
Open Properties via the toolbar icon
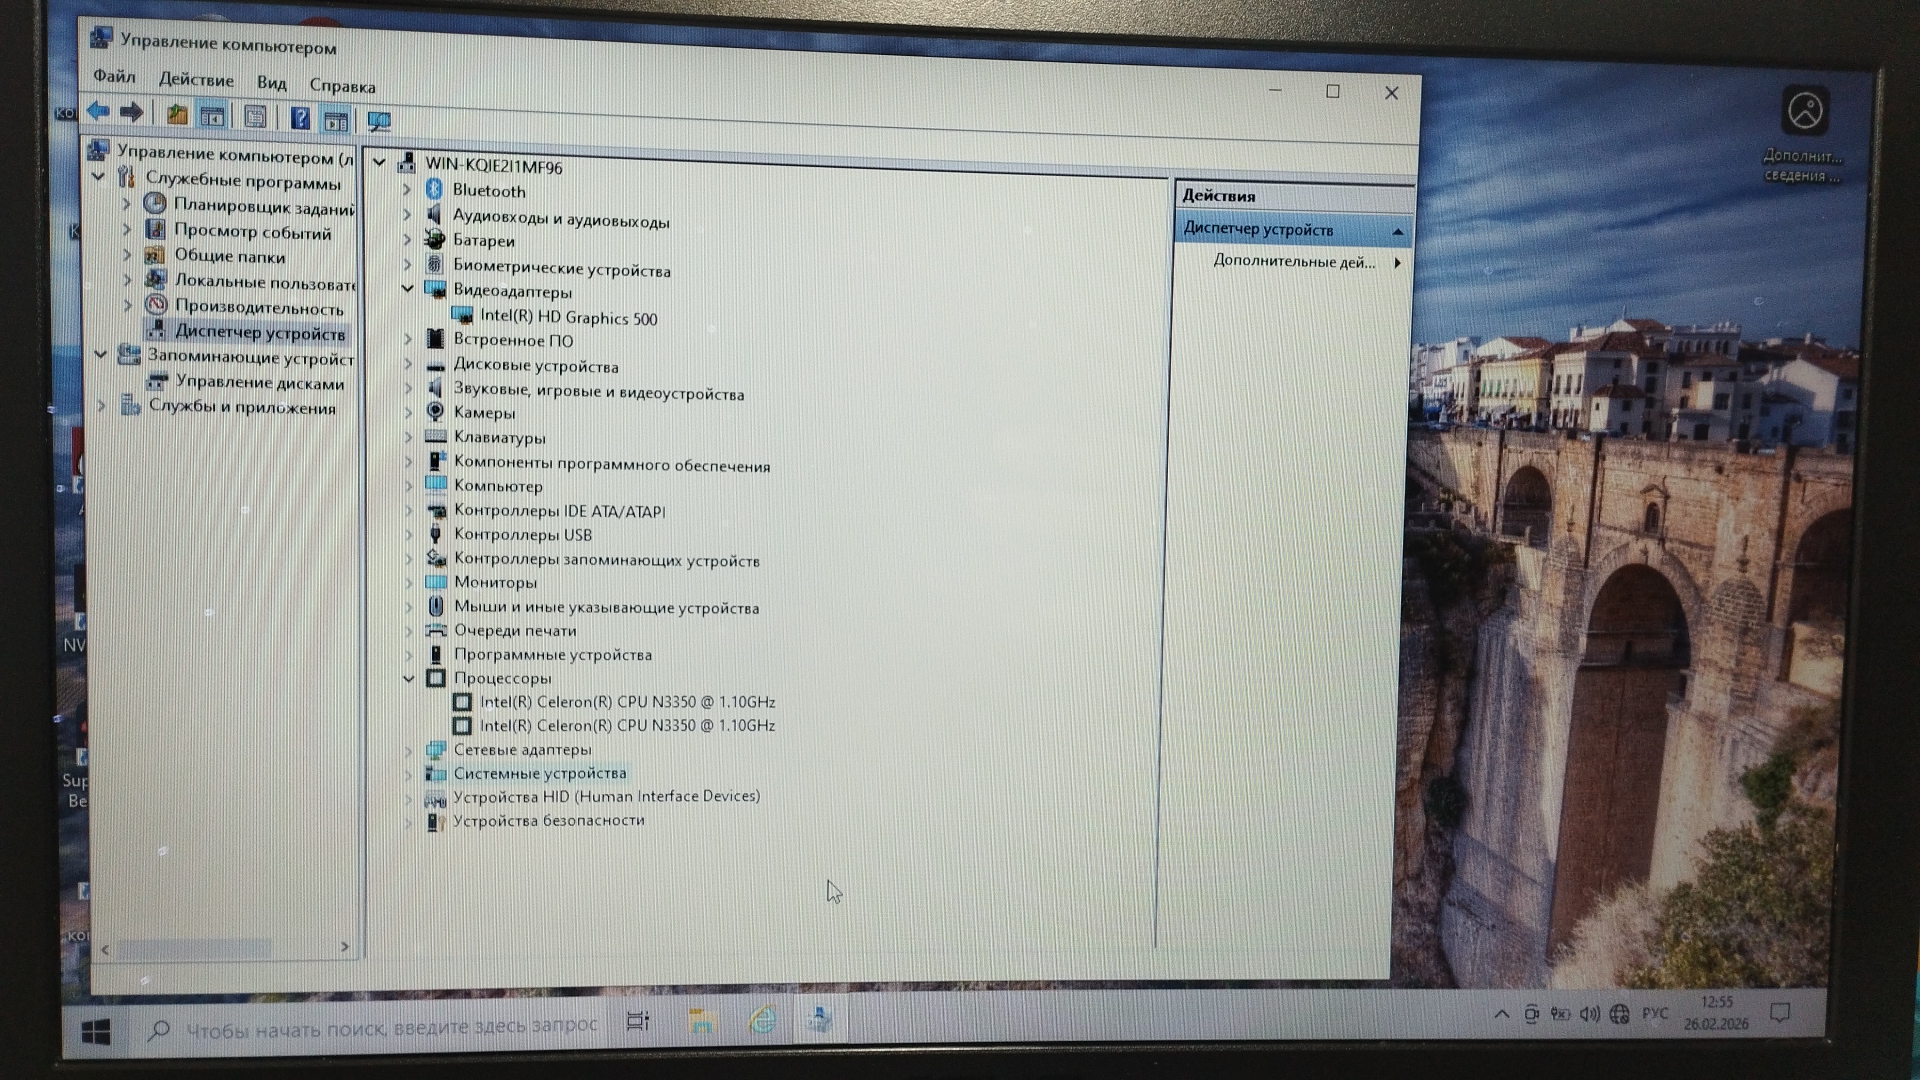tap(255, 117)
